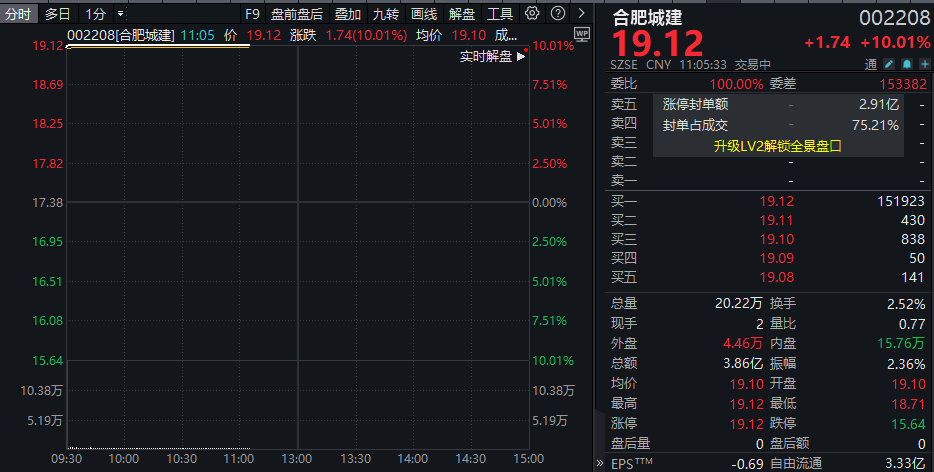Click 自由流通 value 3.33亿
Viewport: 934px width, 472px height.
[x=905, y=463]
